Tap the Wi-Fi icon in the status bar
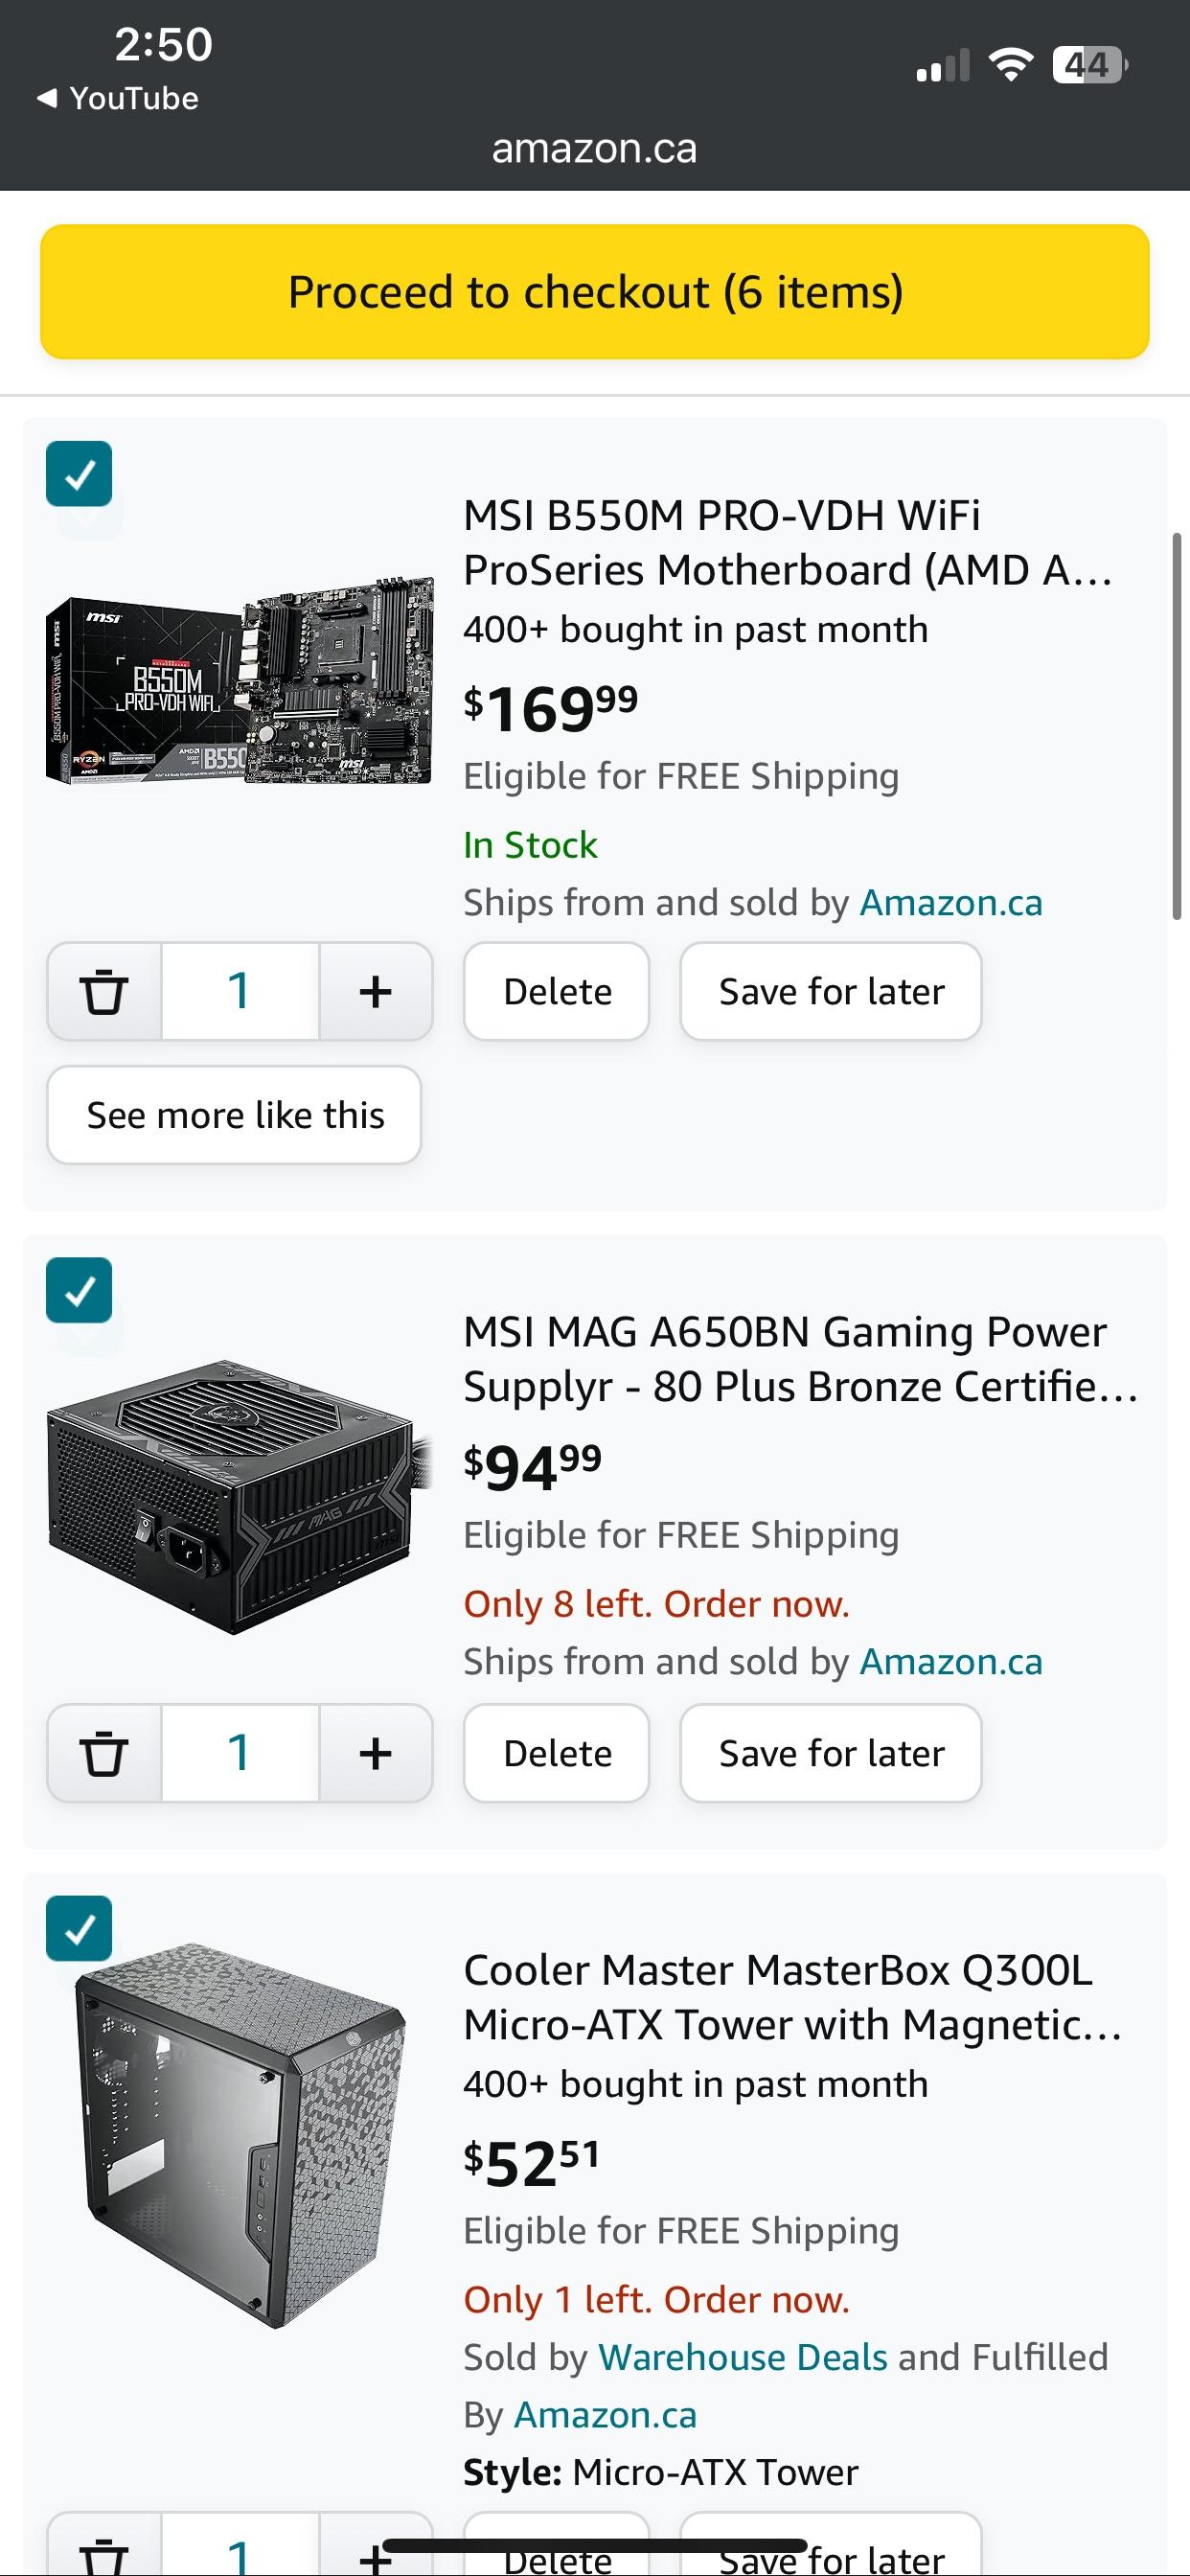The image size is (1190, 2576). coord(1009,65)
